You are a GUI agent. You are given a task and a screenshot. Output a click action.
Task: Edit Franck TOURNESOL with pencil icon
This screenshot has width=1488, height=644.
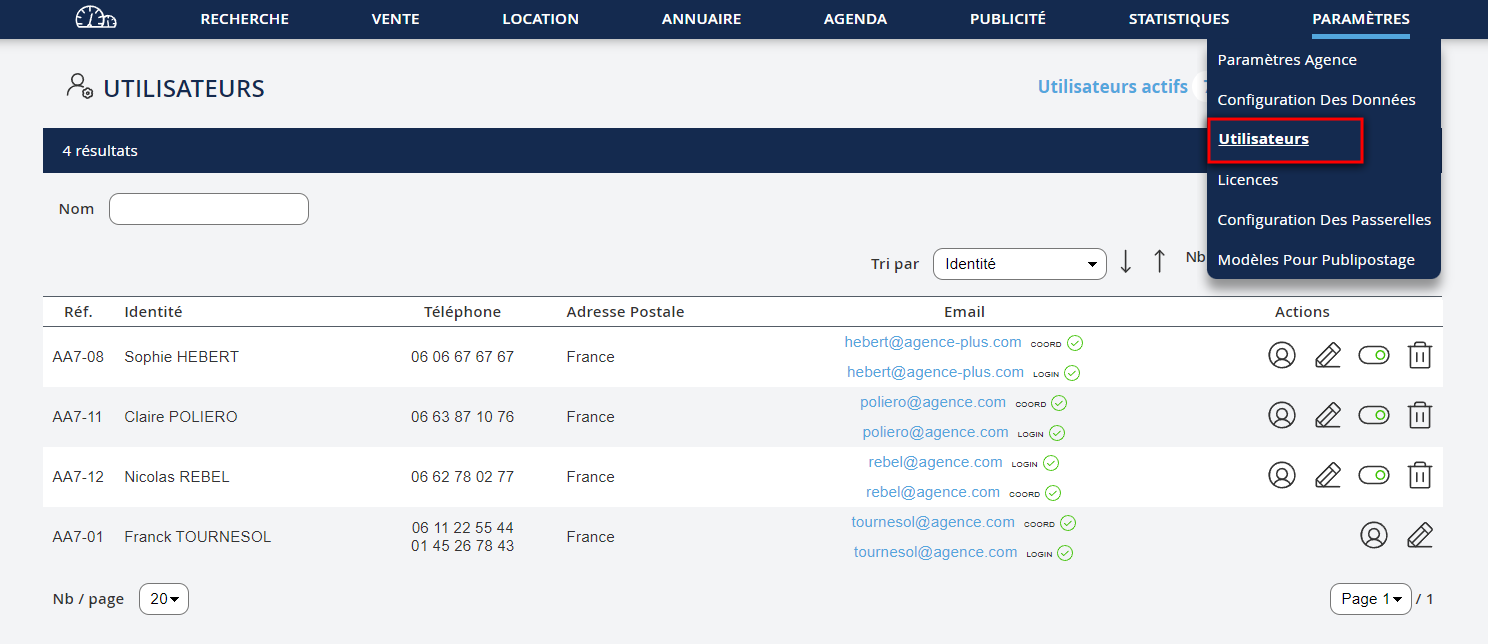point(1419,535)
